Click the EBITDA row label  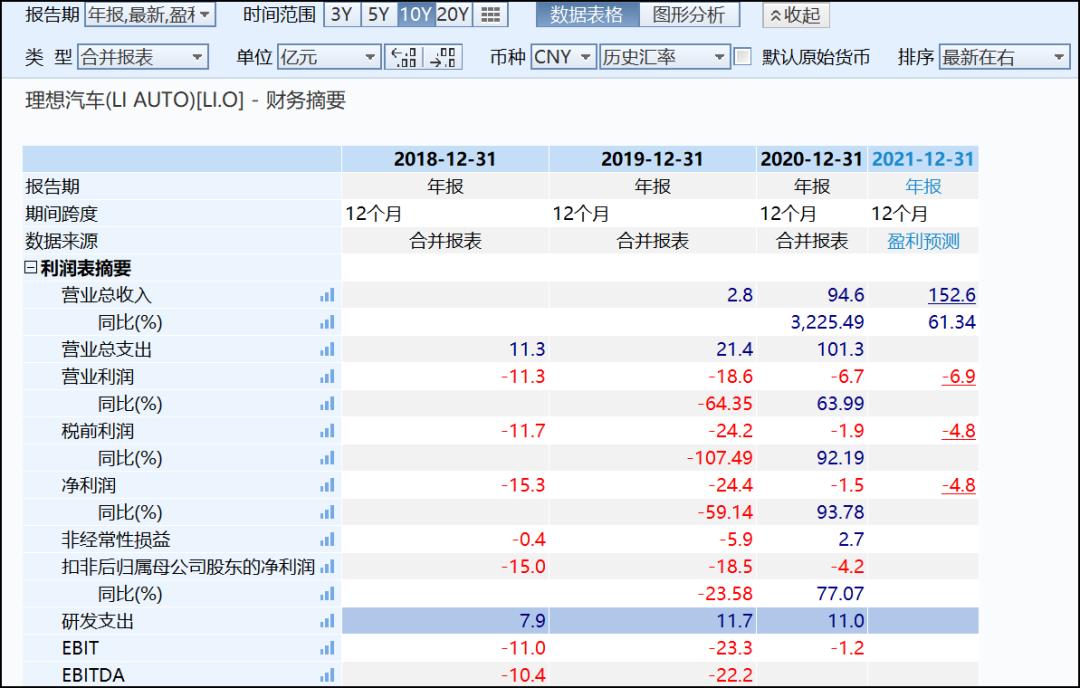(93, 676)
